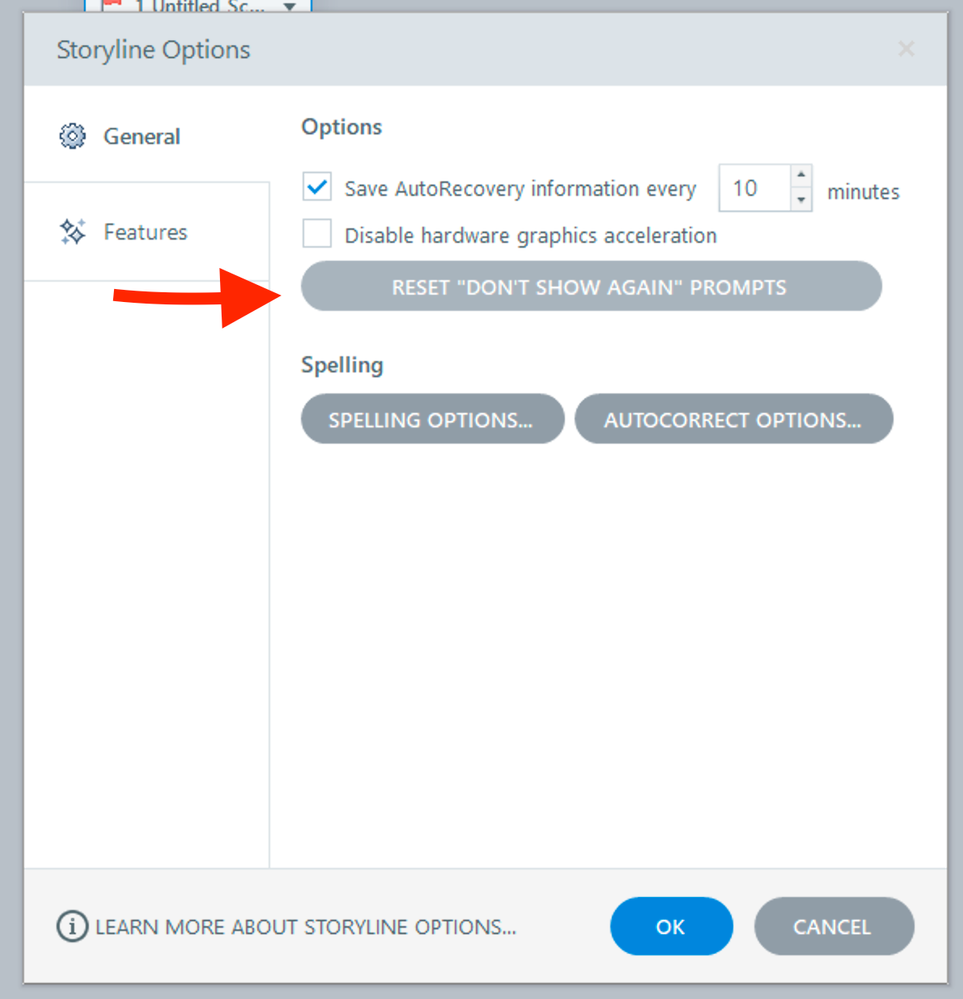Decrease AutoRecovery minutes with down arrow
The image size is (963, 999).
(x=800, y=200)
